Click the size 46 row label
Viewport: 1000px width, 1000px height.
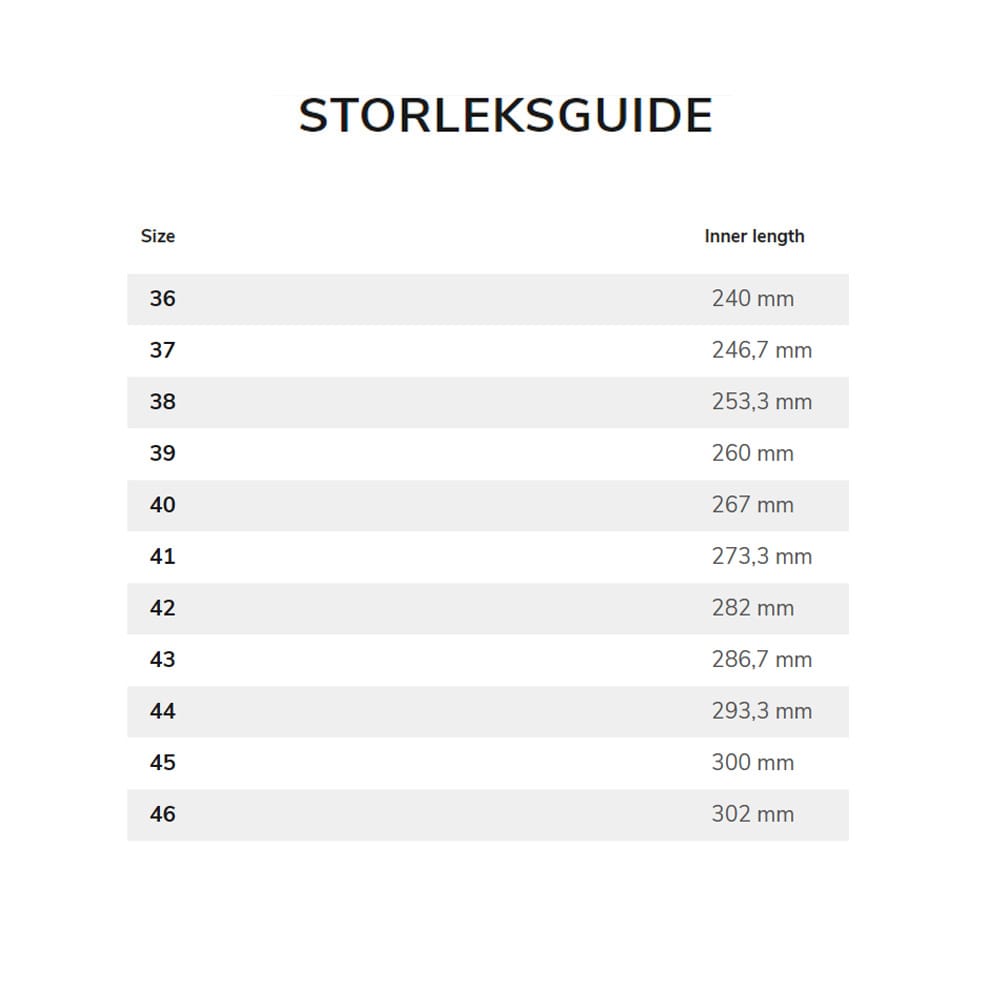pyautogui.click(x=162, y=815)
